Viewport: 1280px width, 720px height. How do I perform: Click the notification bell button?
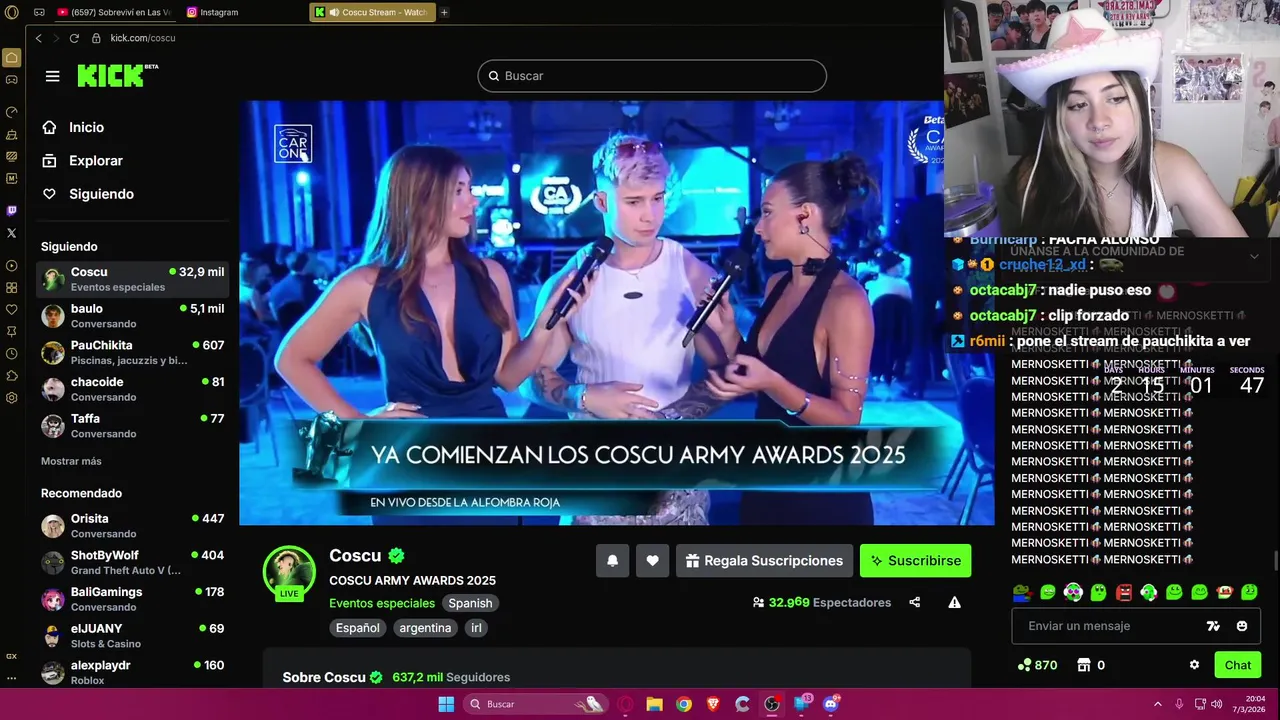pos(613,561)
